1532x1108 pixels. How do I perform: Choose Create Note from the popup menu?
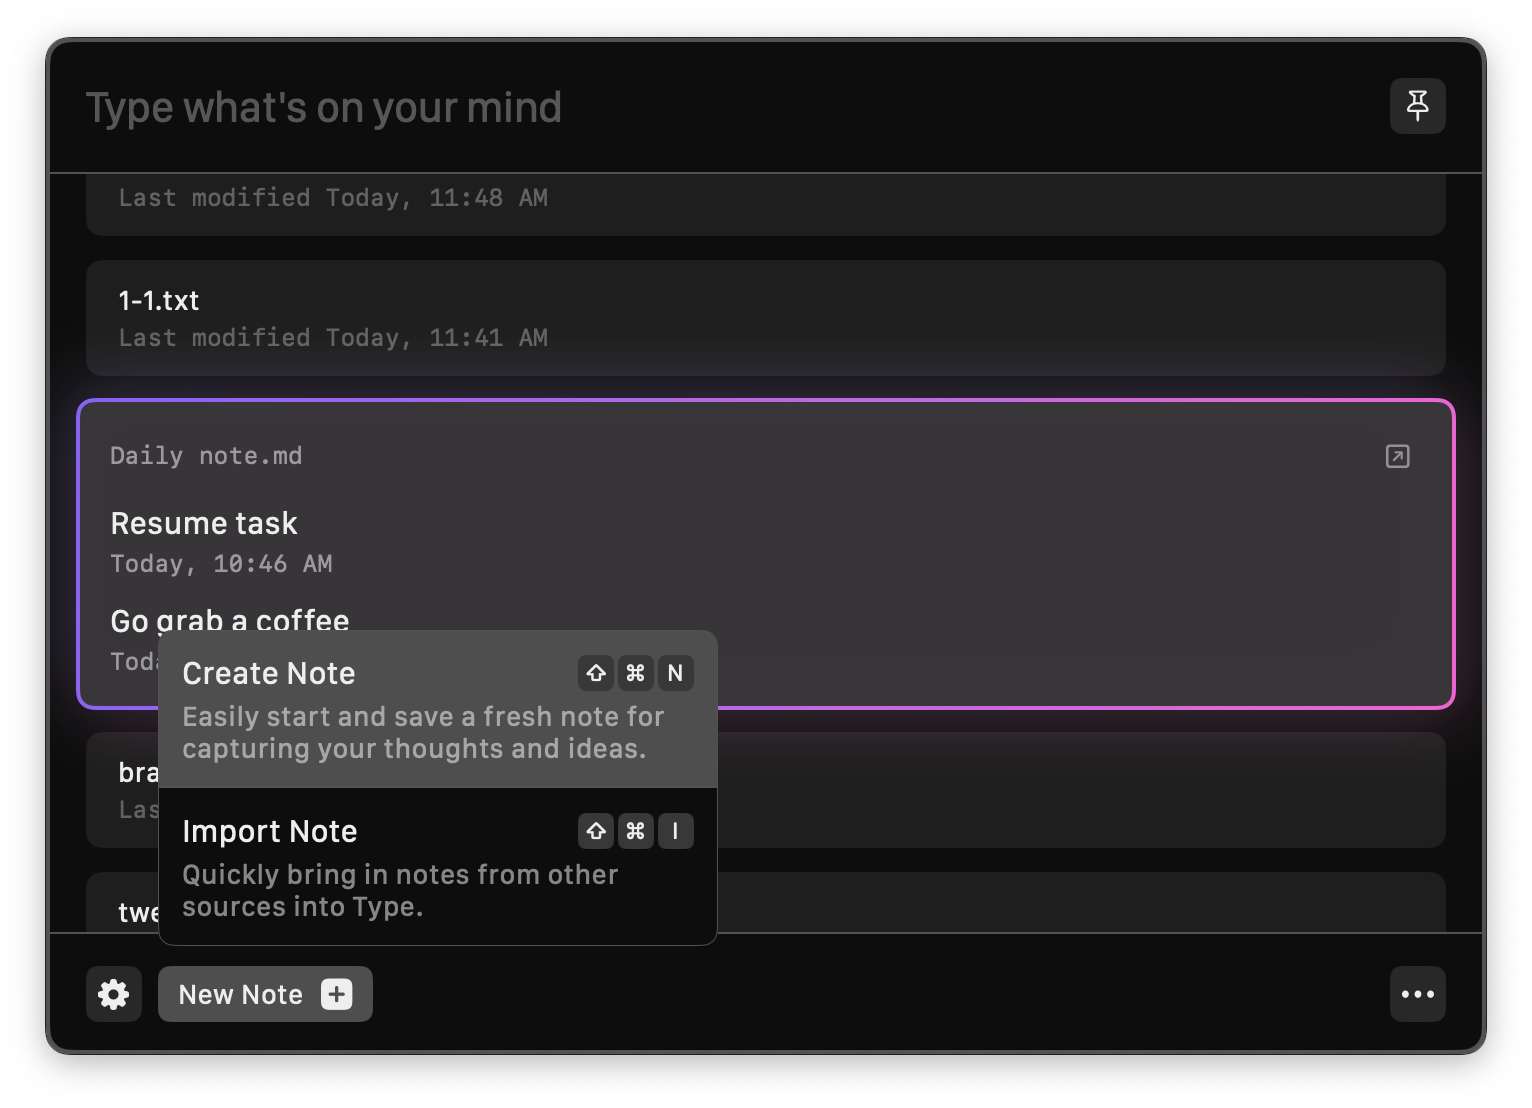[x=438, y=709]
